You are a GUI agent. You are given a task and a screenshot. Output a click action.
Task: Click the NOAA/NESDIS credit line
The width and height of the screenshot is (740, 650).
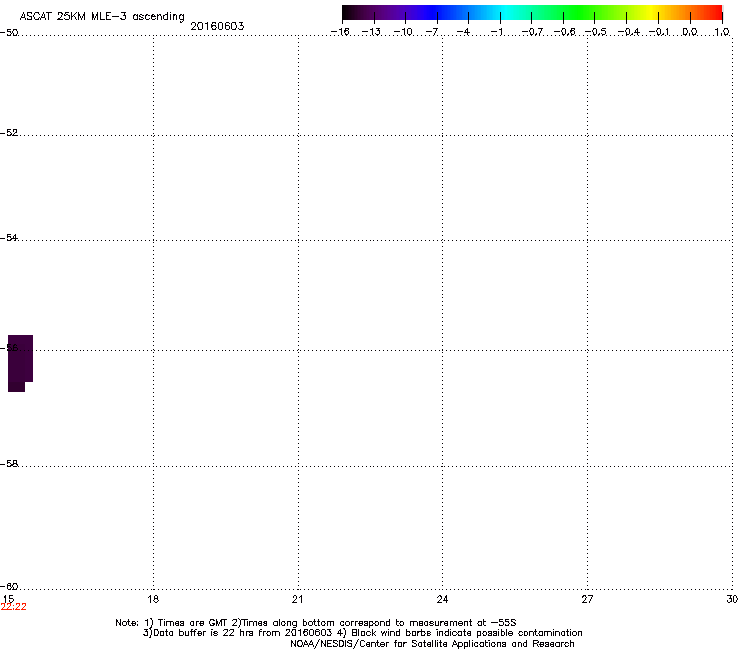tap(432, 644)
